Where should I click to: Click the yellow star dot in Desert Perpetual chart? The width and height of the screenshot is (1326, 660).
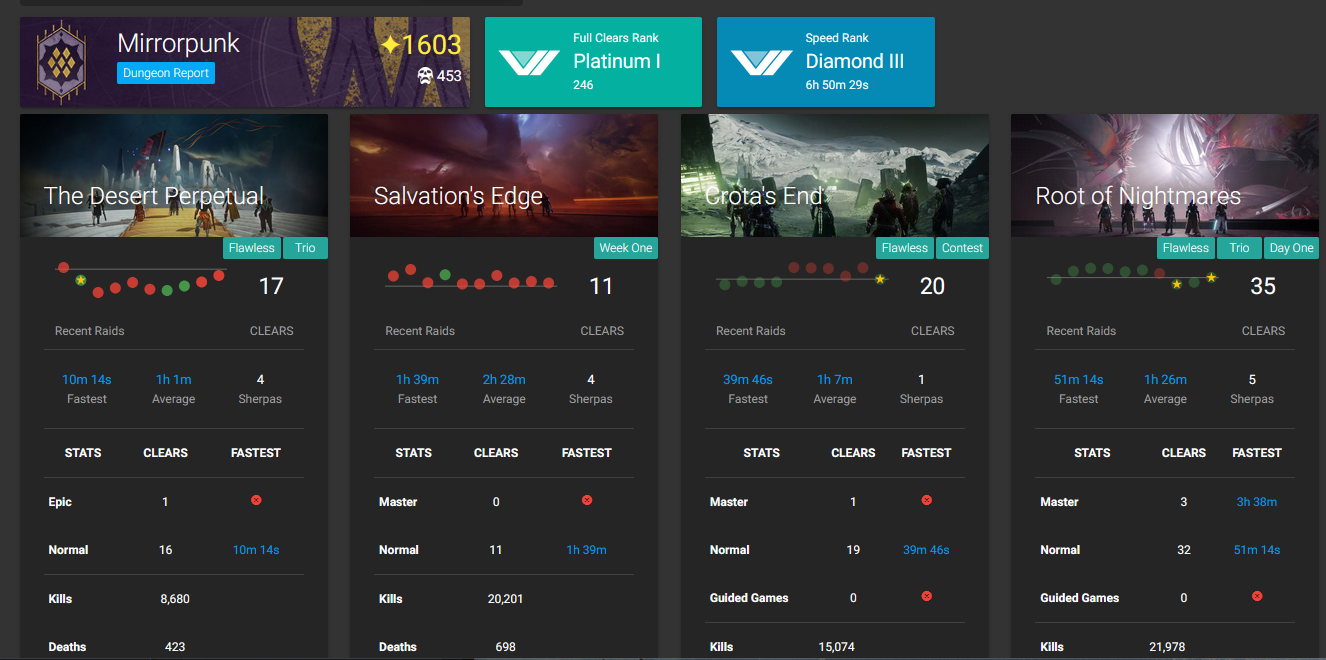(x=81, y=280)
